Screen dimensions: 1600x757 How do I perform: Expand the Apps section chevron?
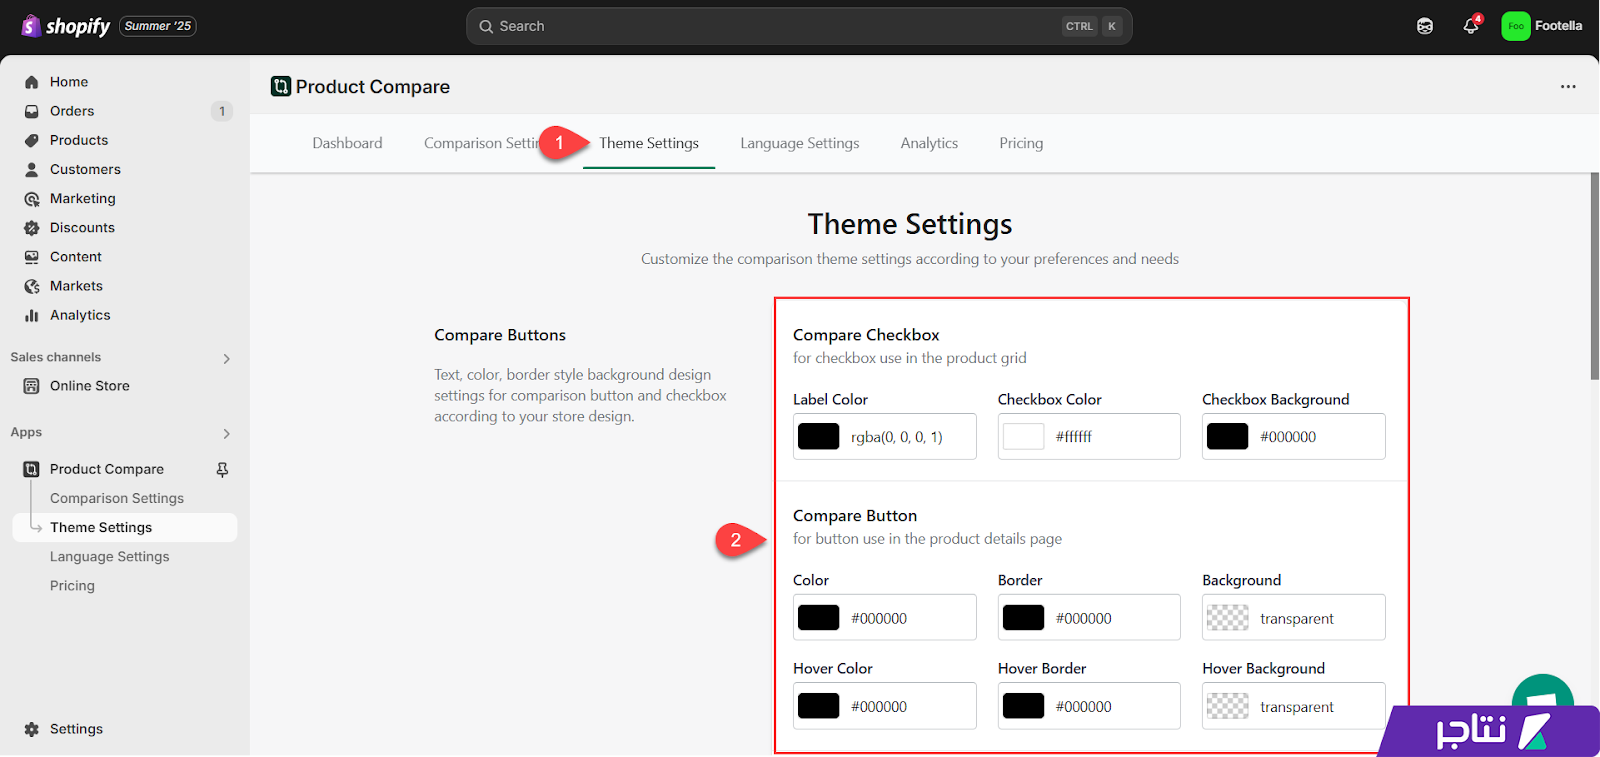click(x=227, y=433)
